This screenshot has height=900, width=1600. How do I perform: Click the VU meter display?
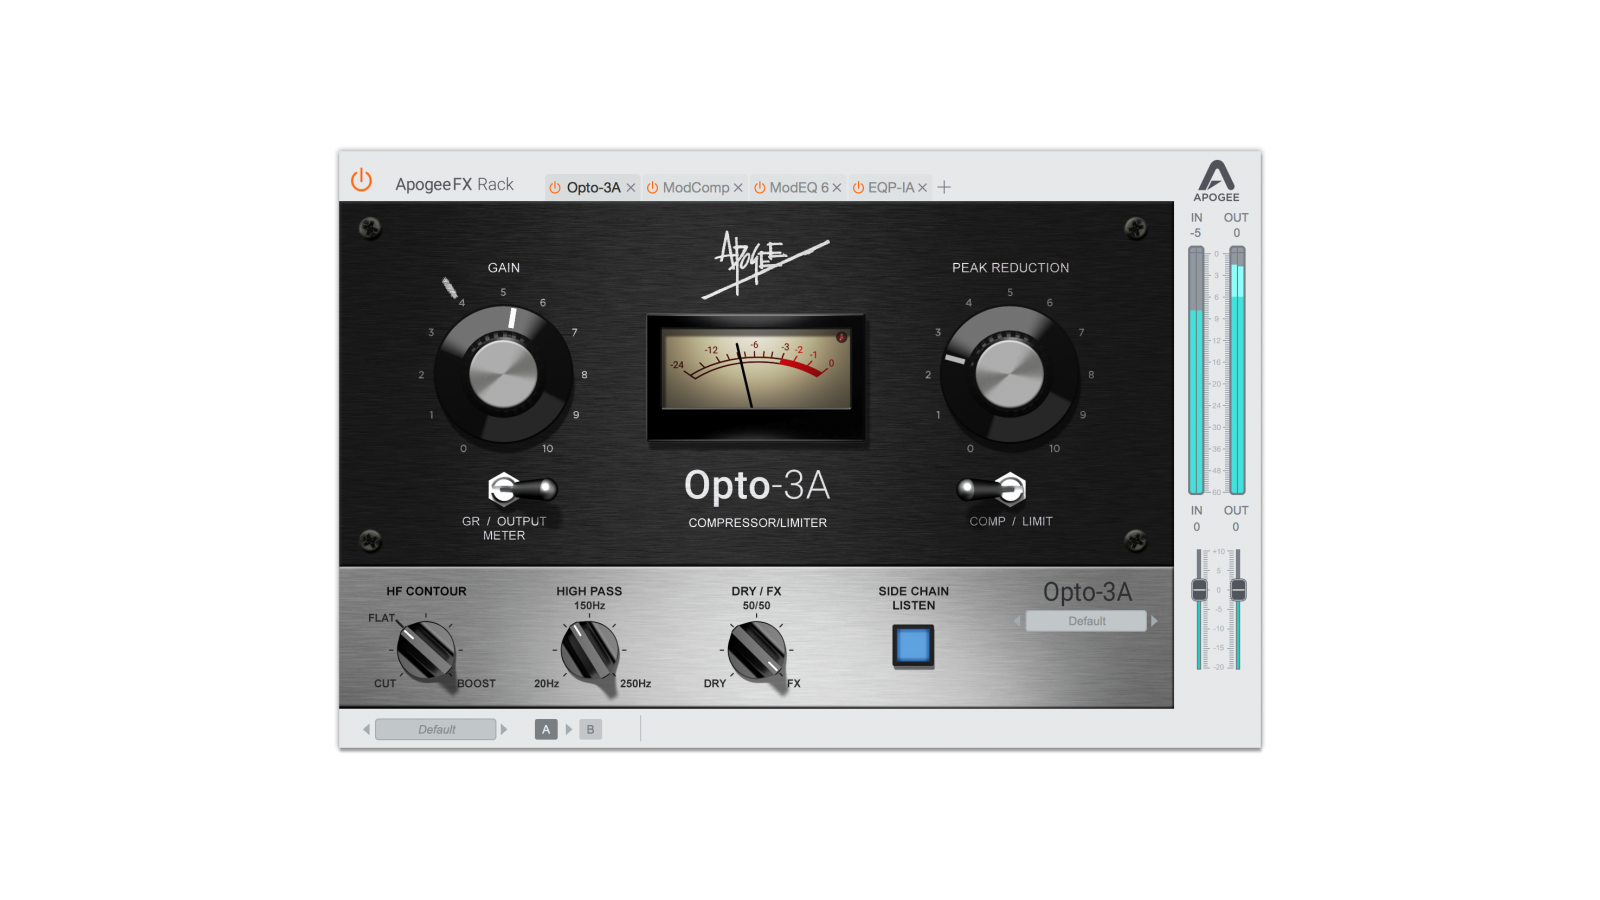click(756, 370)
